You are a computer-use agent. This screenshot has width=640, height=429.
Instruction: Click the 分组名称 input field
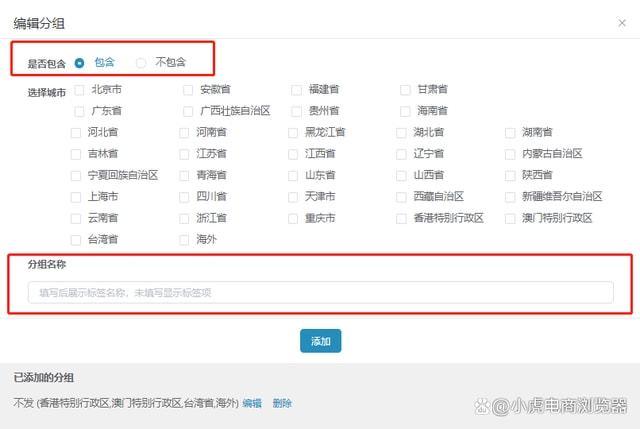tap(320, 292)
